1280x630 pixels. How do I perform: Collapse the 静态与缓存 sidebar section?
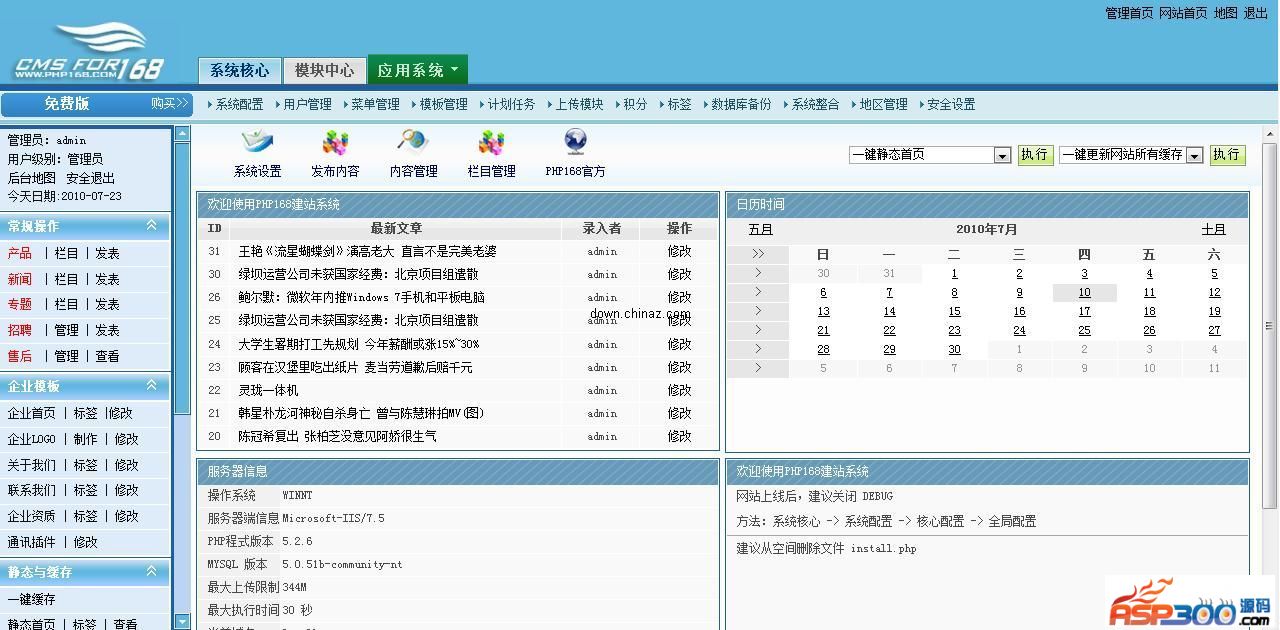152,571
